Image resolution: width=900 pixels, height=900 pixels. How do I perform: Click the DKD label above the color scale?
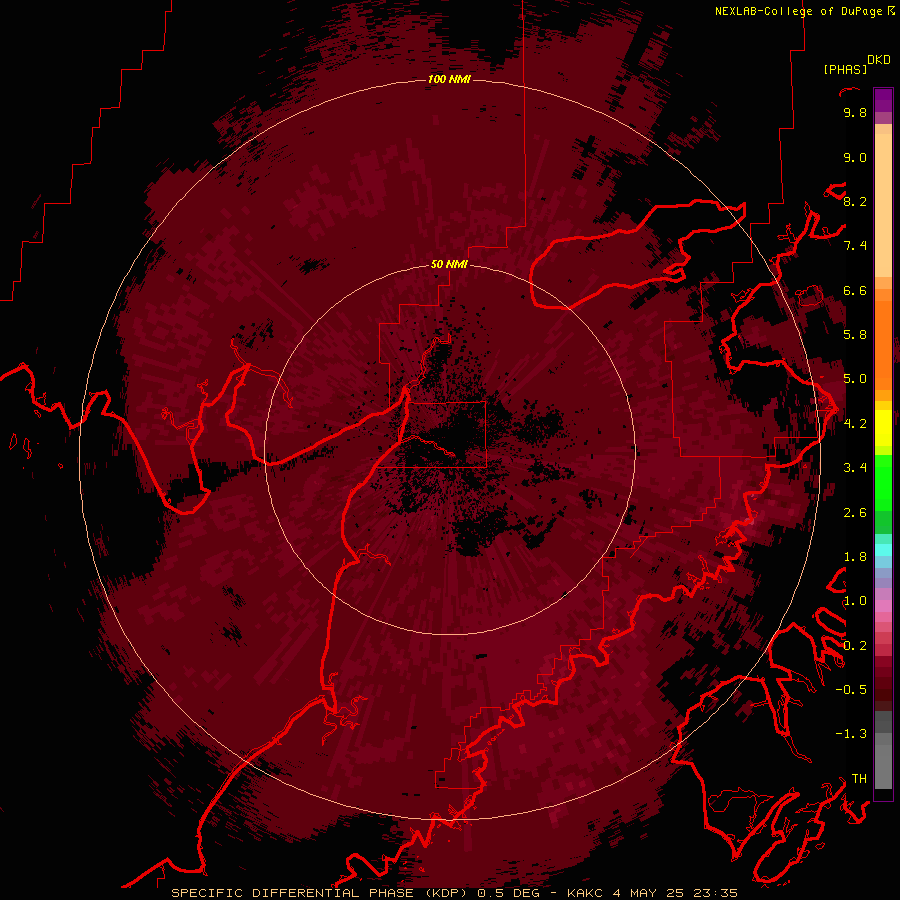pyautogui.click(x=878, y=60)
